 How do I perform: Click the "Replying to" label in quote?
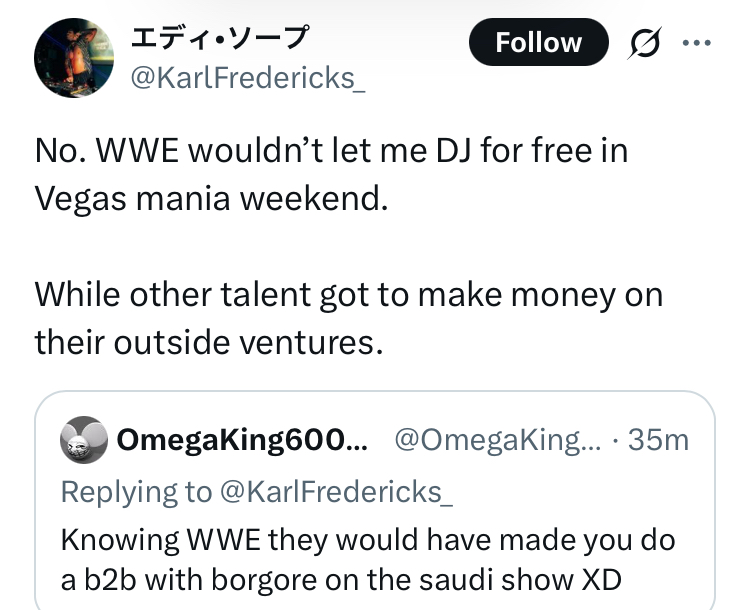point(136,491)
